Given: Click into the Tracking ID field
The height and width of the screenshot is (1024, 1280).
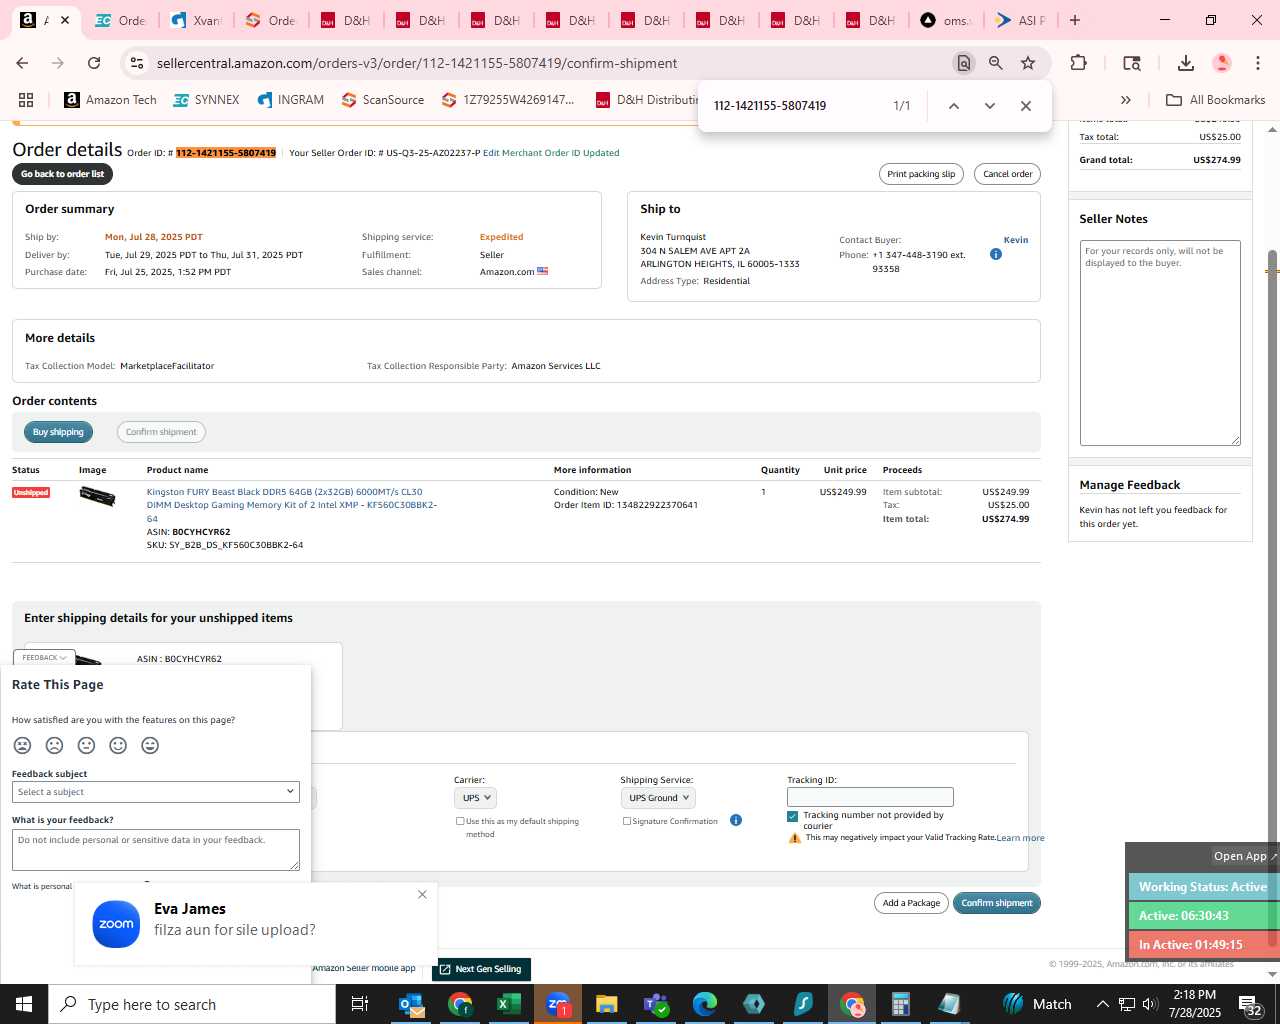Looking at the screenshot, I should click(870, 797).
